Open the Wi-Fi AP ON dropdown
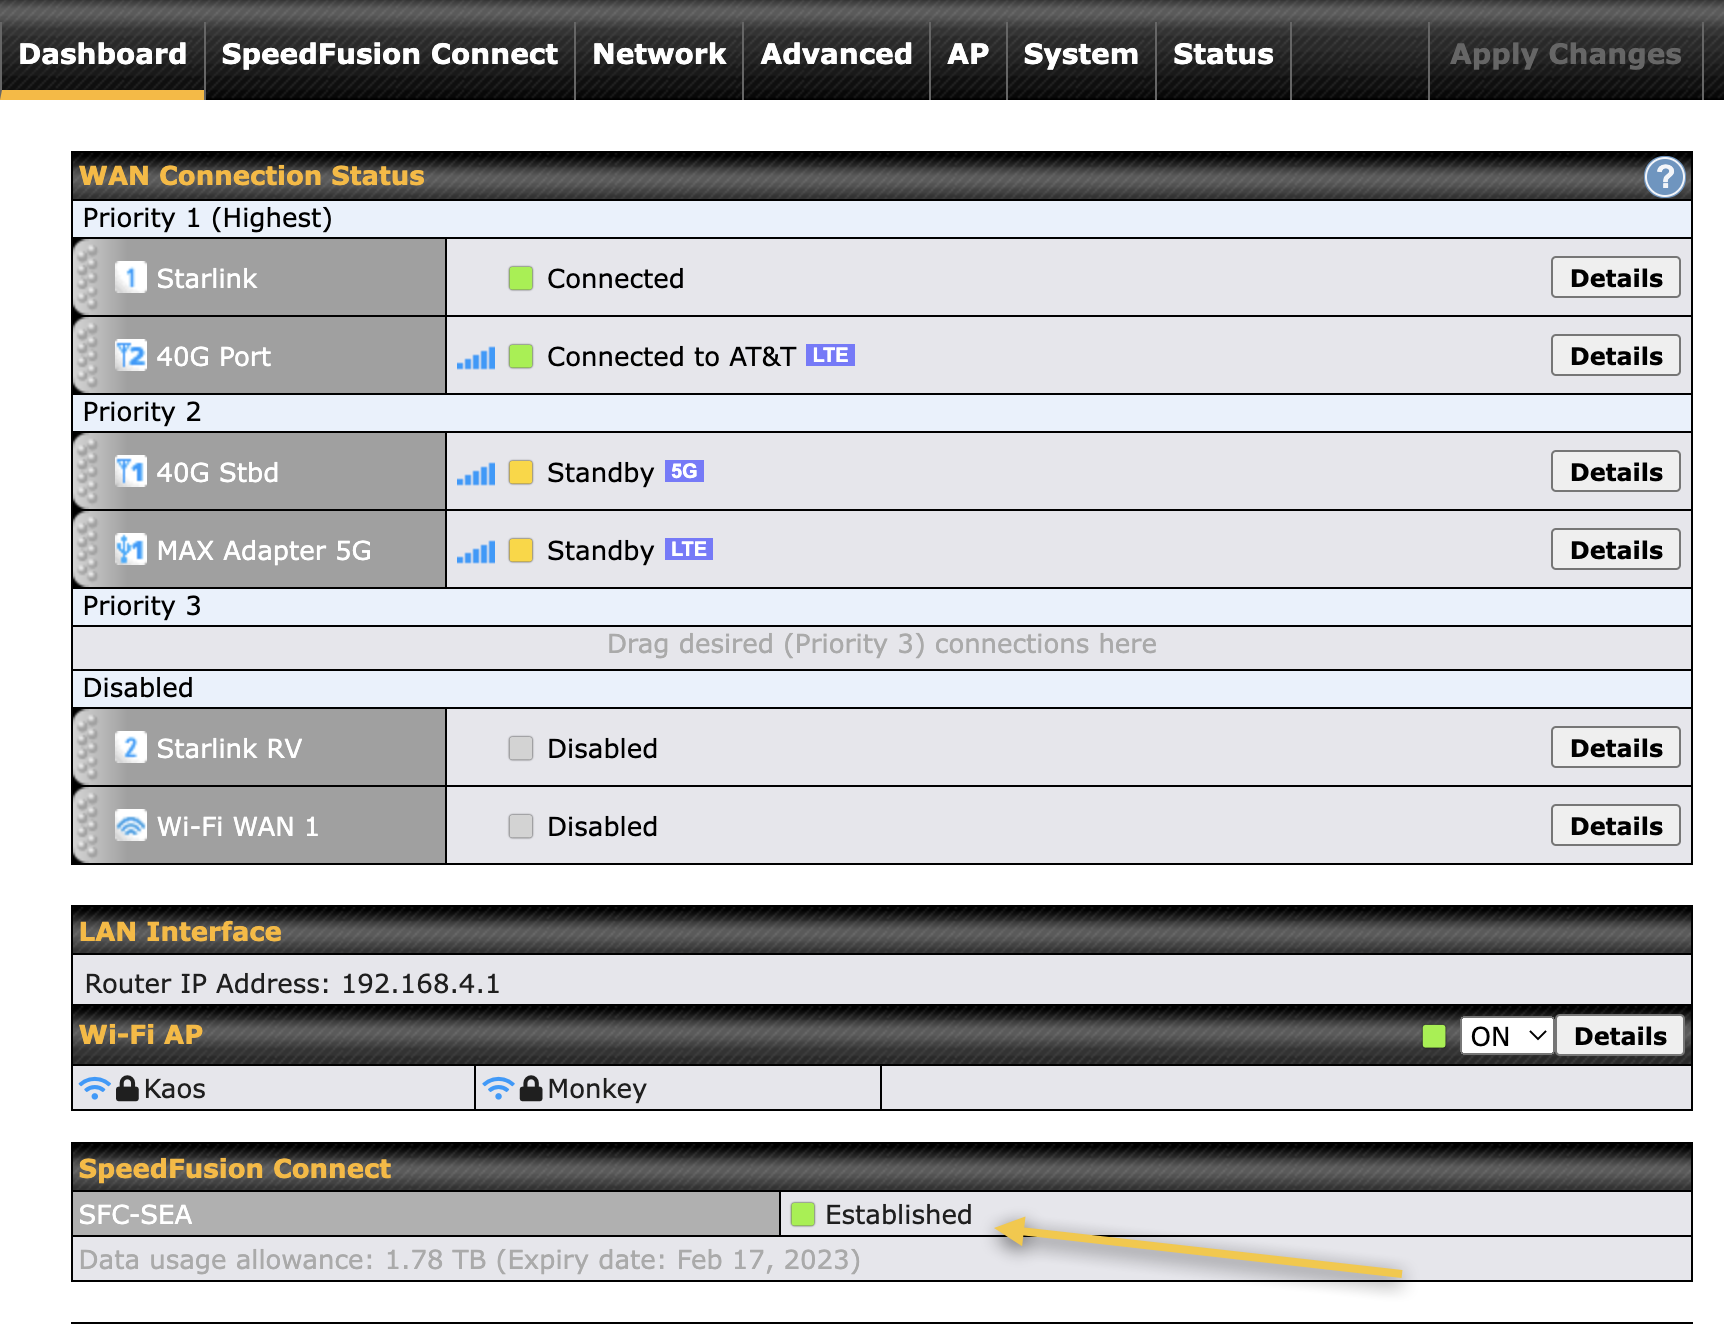 pos(1505,1036)
